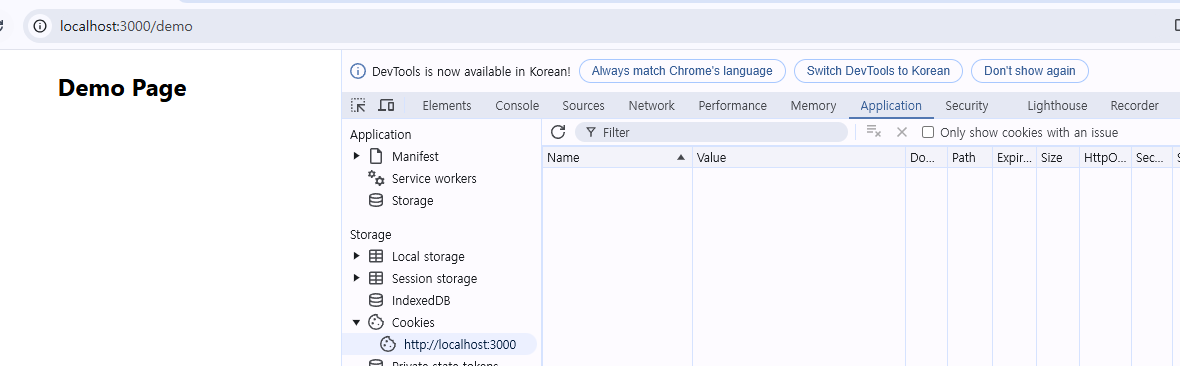The image size is (1180, 366).
Task: Open the Lighthouse tab
Action: tap(1057, 105)
